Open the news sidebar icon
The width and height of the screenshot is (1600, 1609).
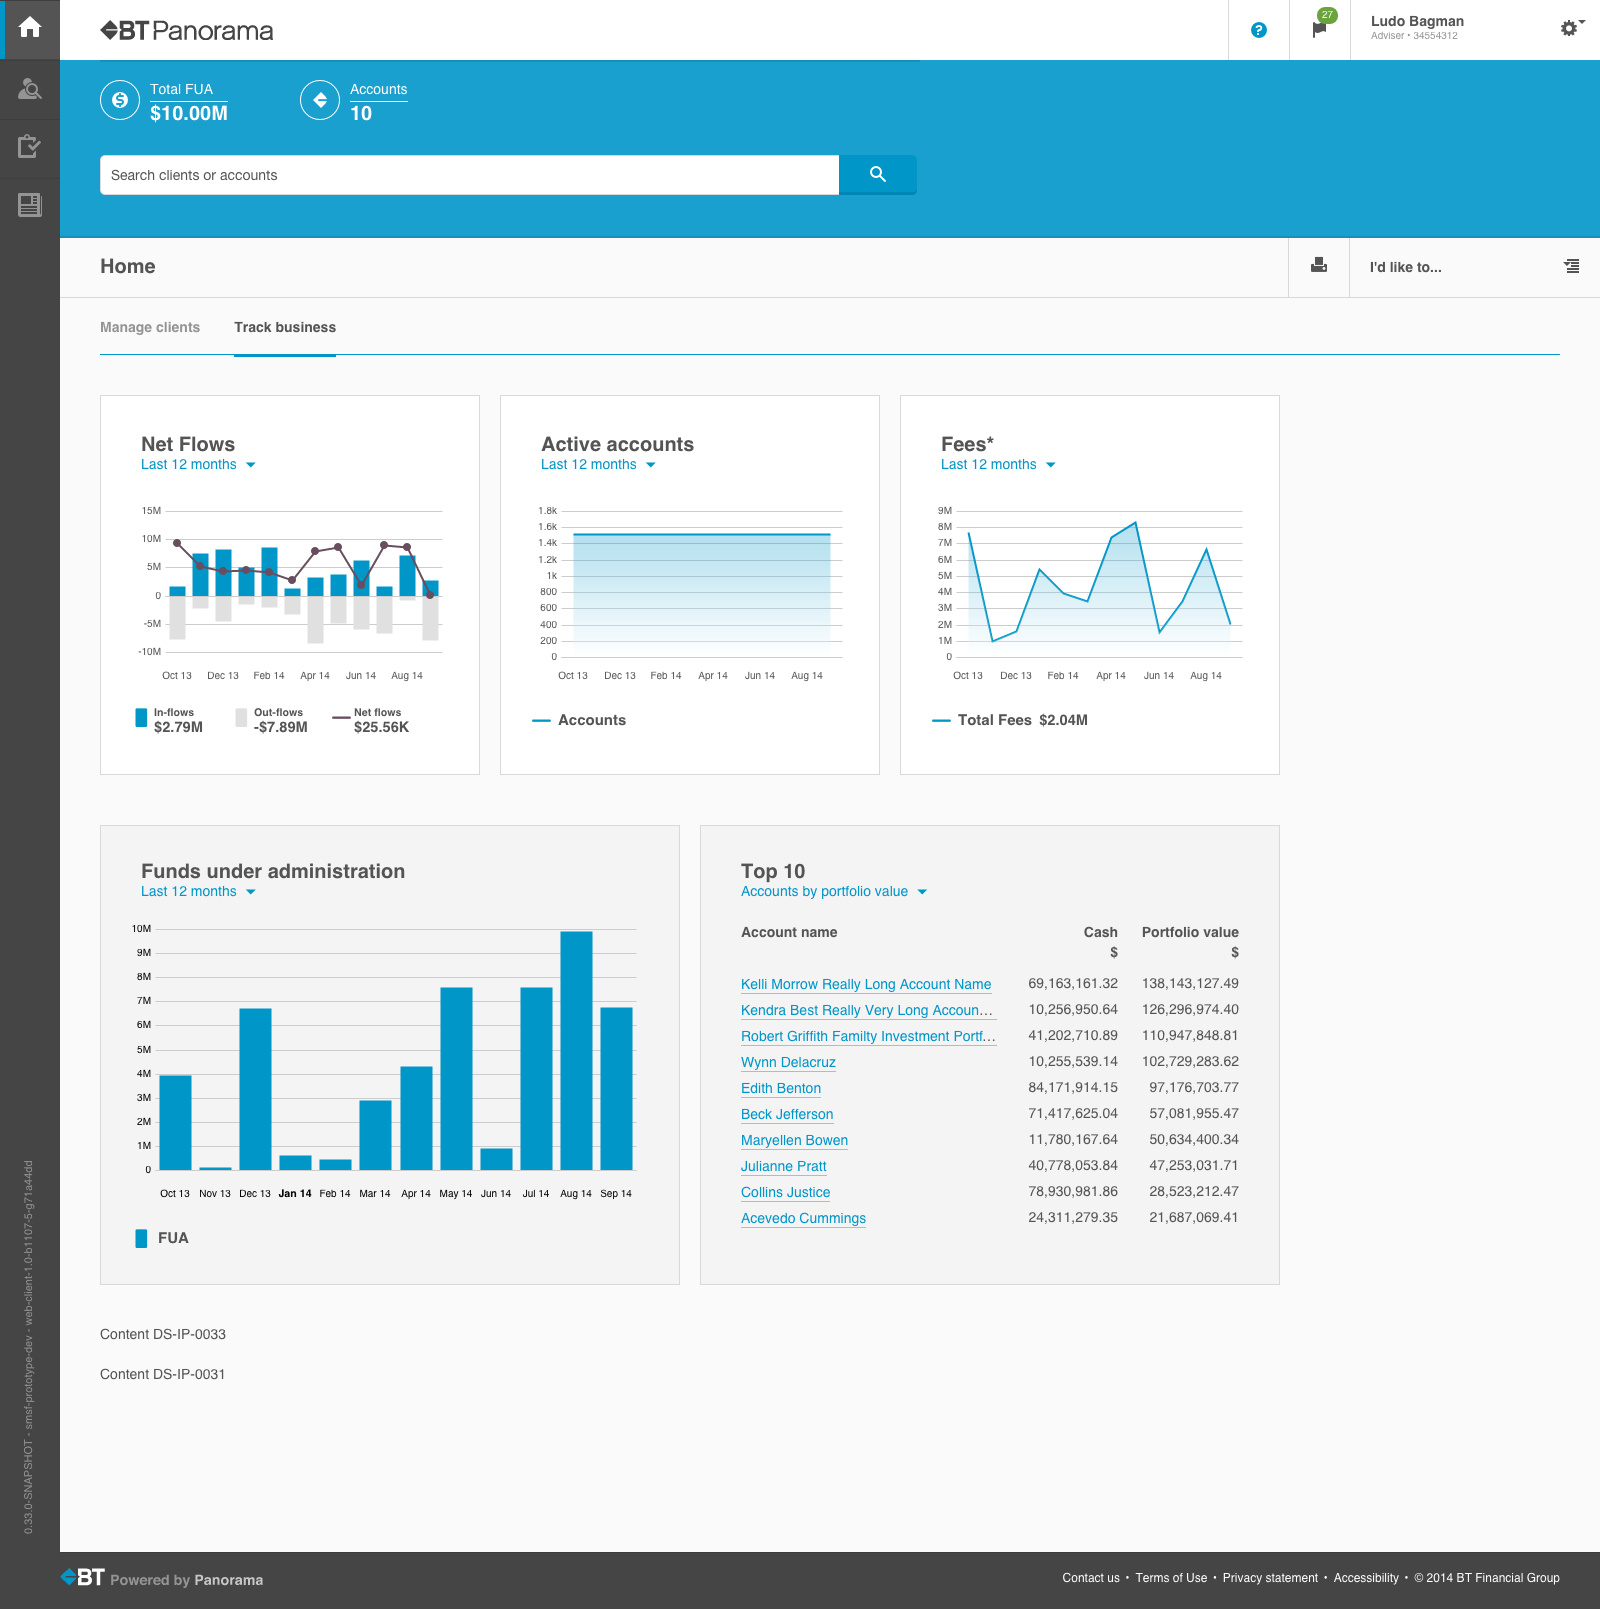pyautogui.click(x=30, y=205)
